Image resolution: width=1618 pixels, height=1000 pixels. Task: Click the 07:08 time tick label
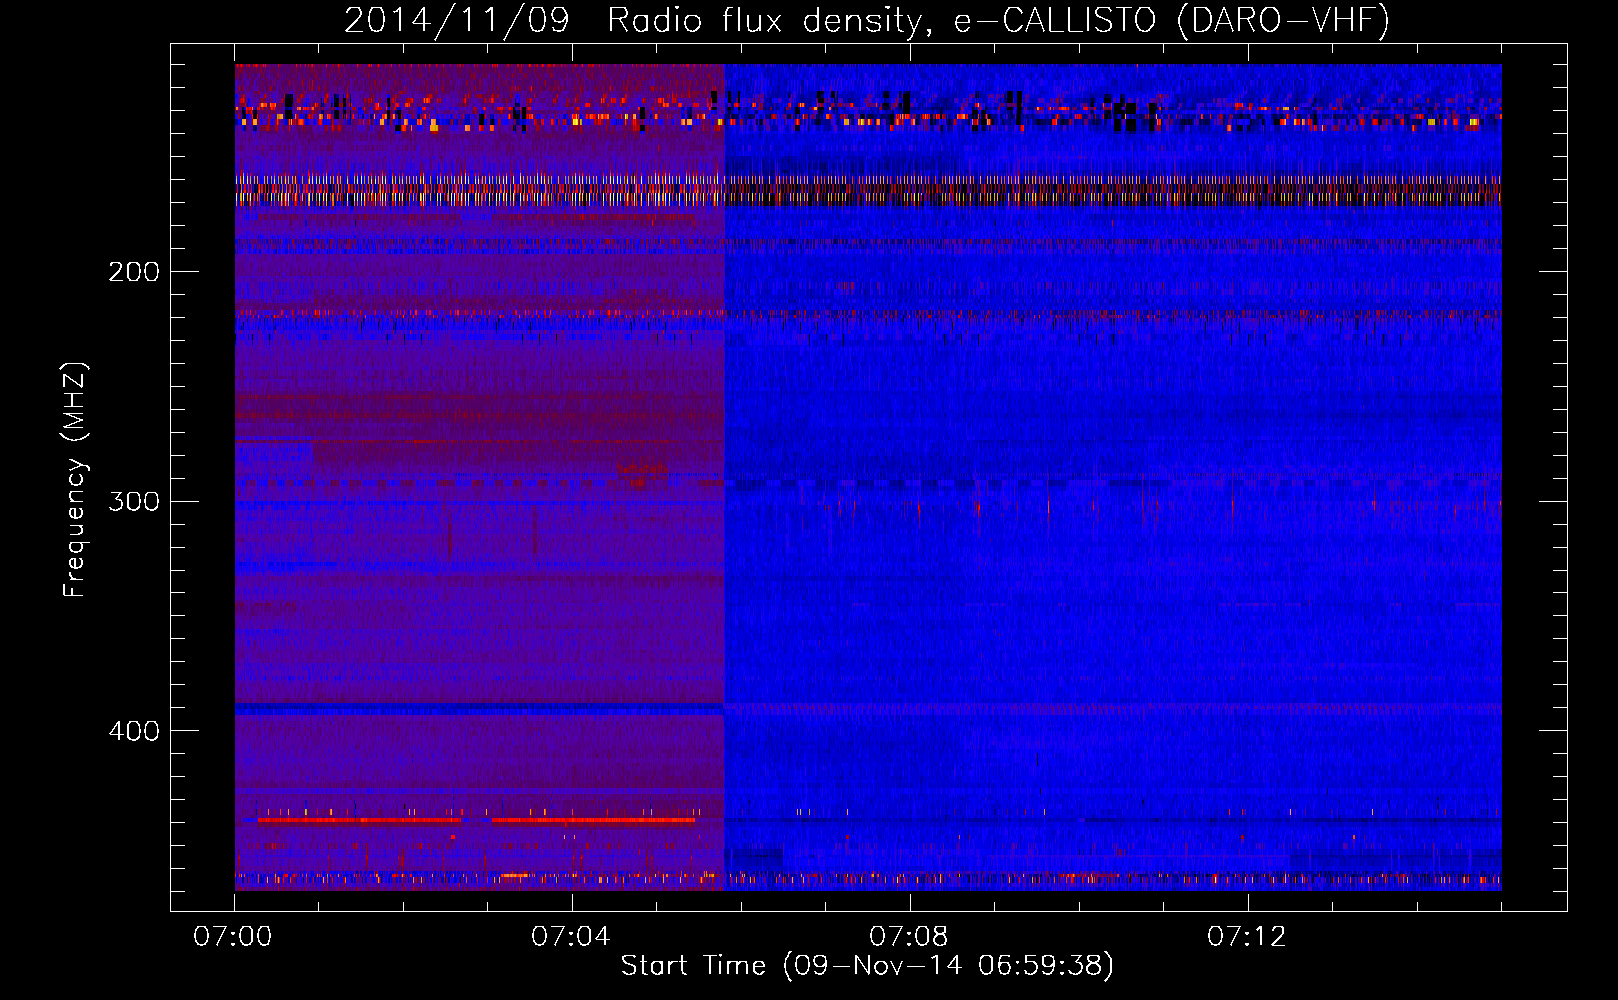point(909,937)
